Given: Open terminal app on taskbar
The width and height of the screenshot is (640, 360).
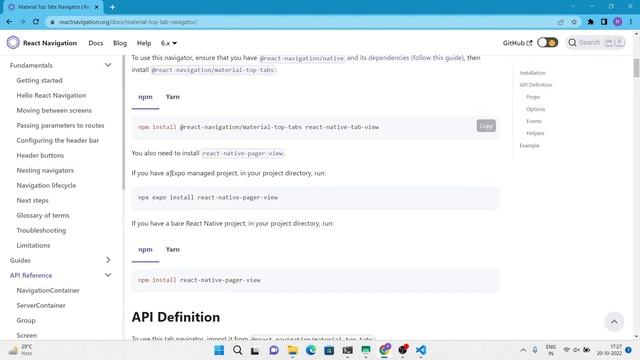Looking at the screenshot, I should coord(347,350).
